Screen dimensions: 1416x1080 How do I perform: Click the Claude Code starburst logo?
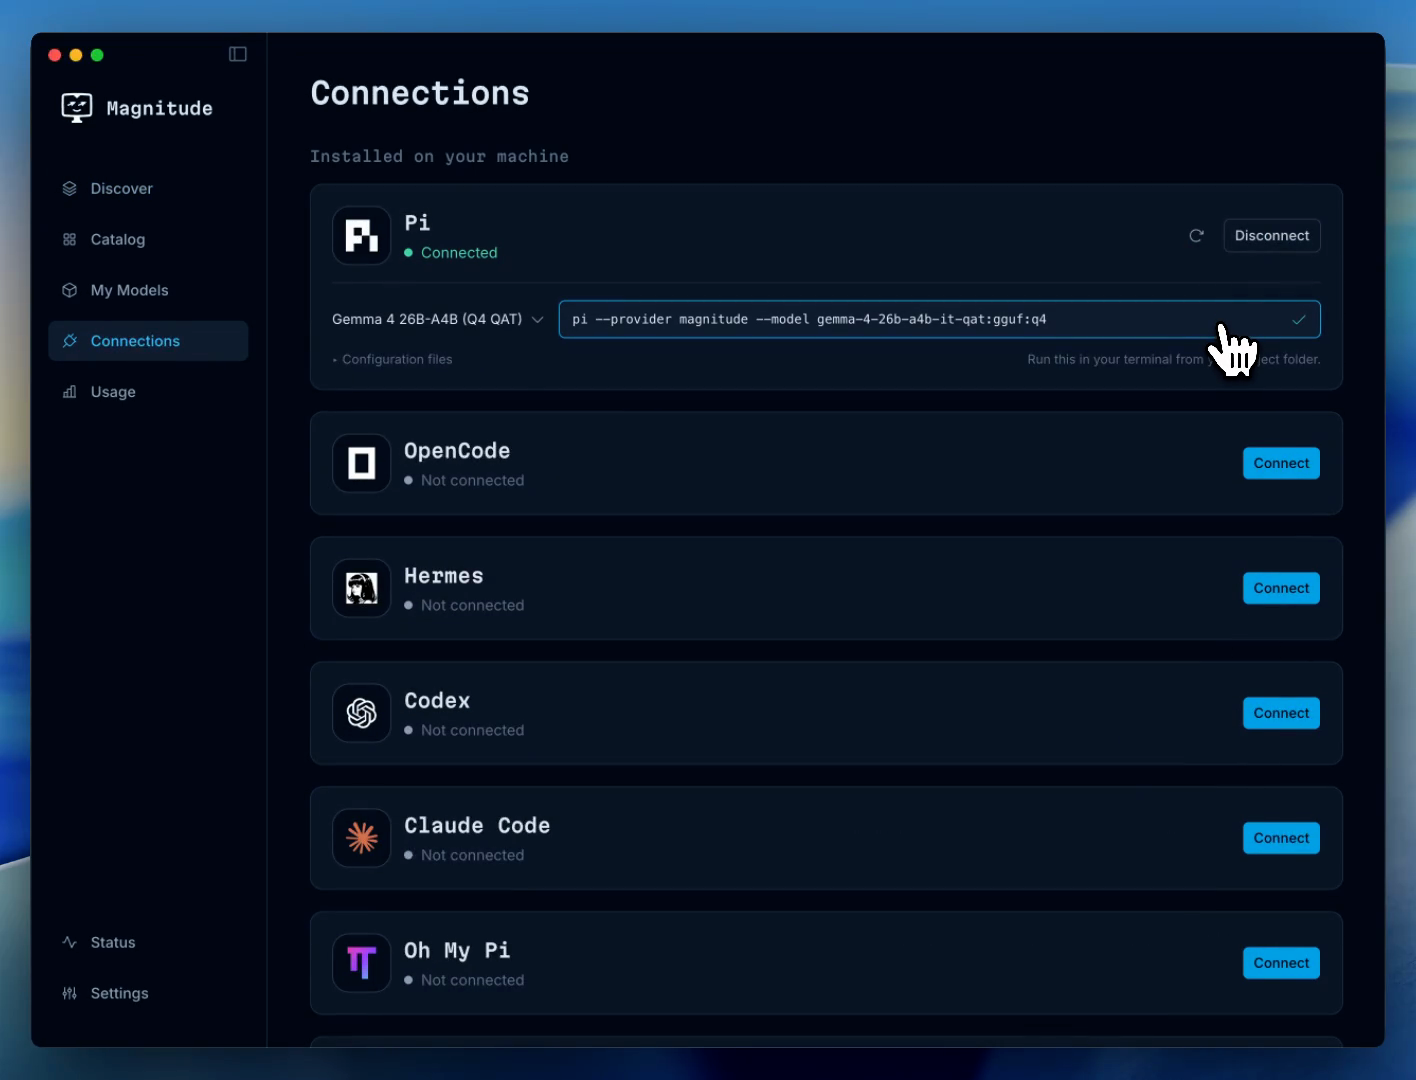tap(362, 839)
